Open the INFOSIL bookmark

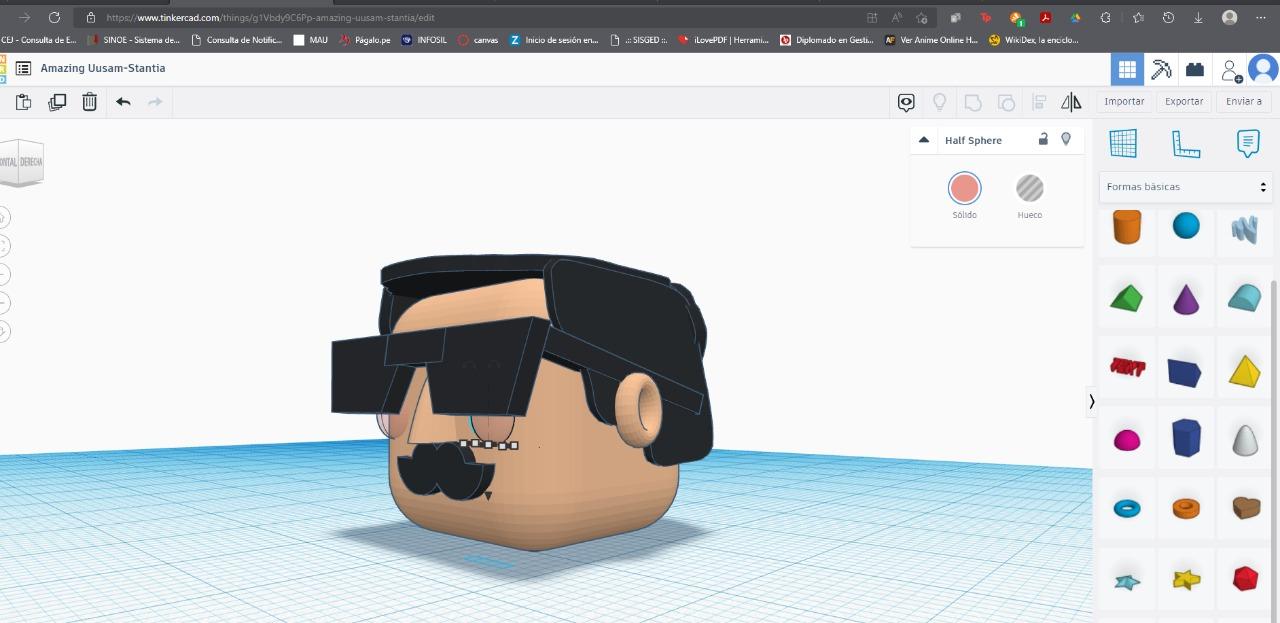click(424, 40)
